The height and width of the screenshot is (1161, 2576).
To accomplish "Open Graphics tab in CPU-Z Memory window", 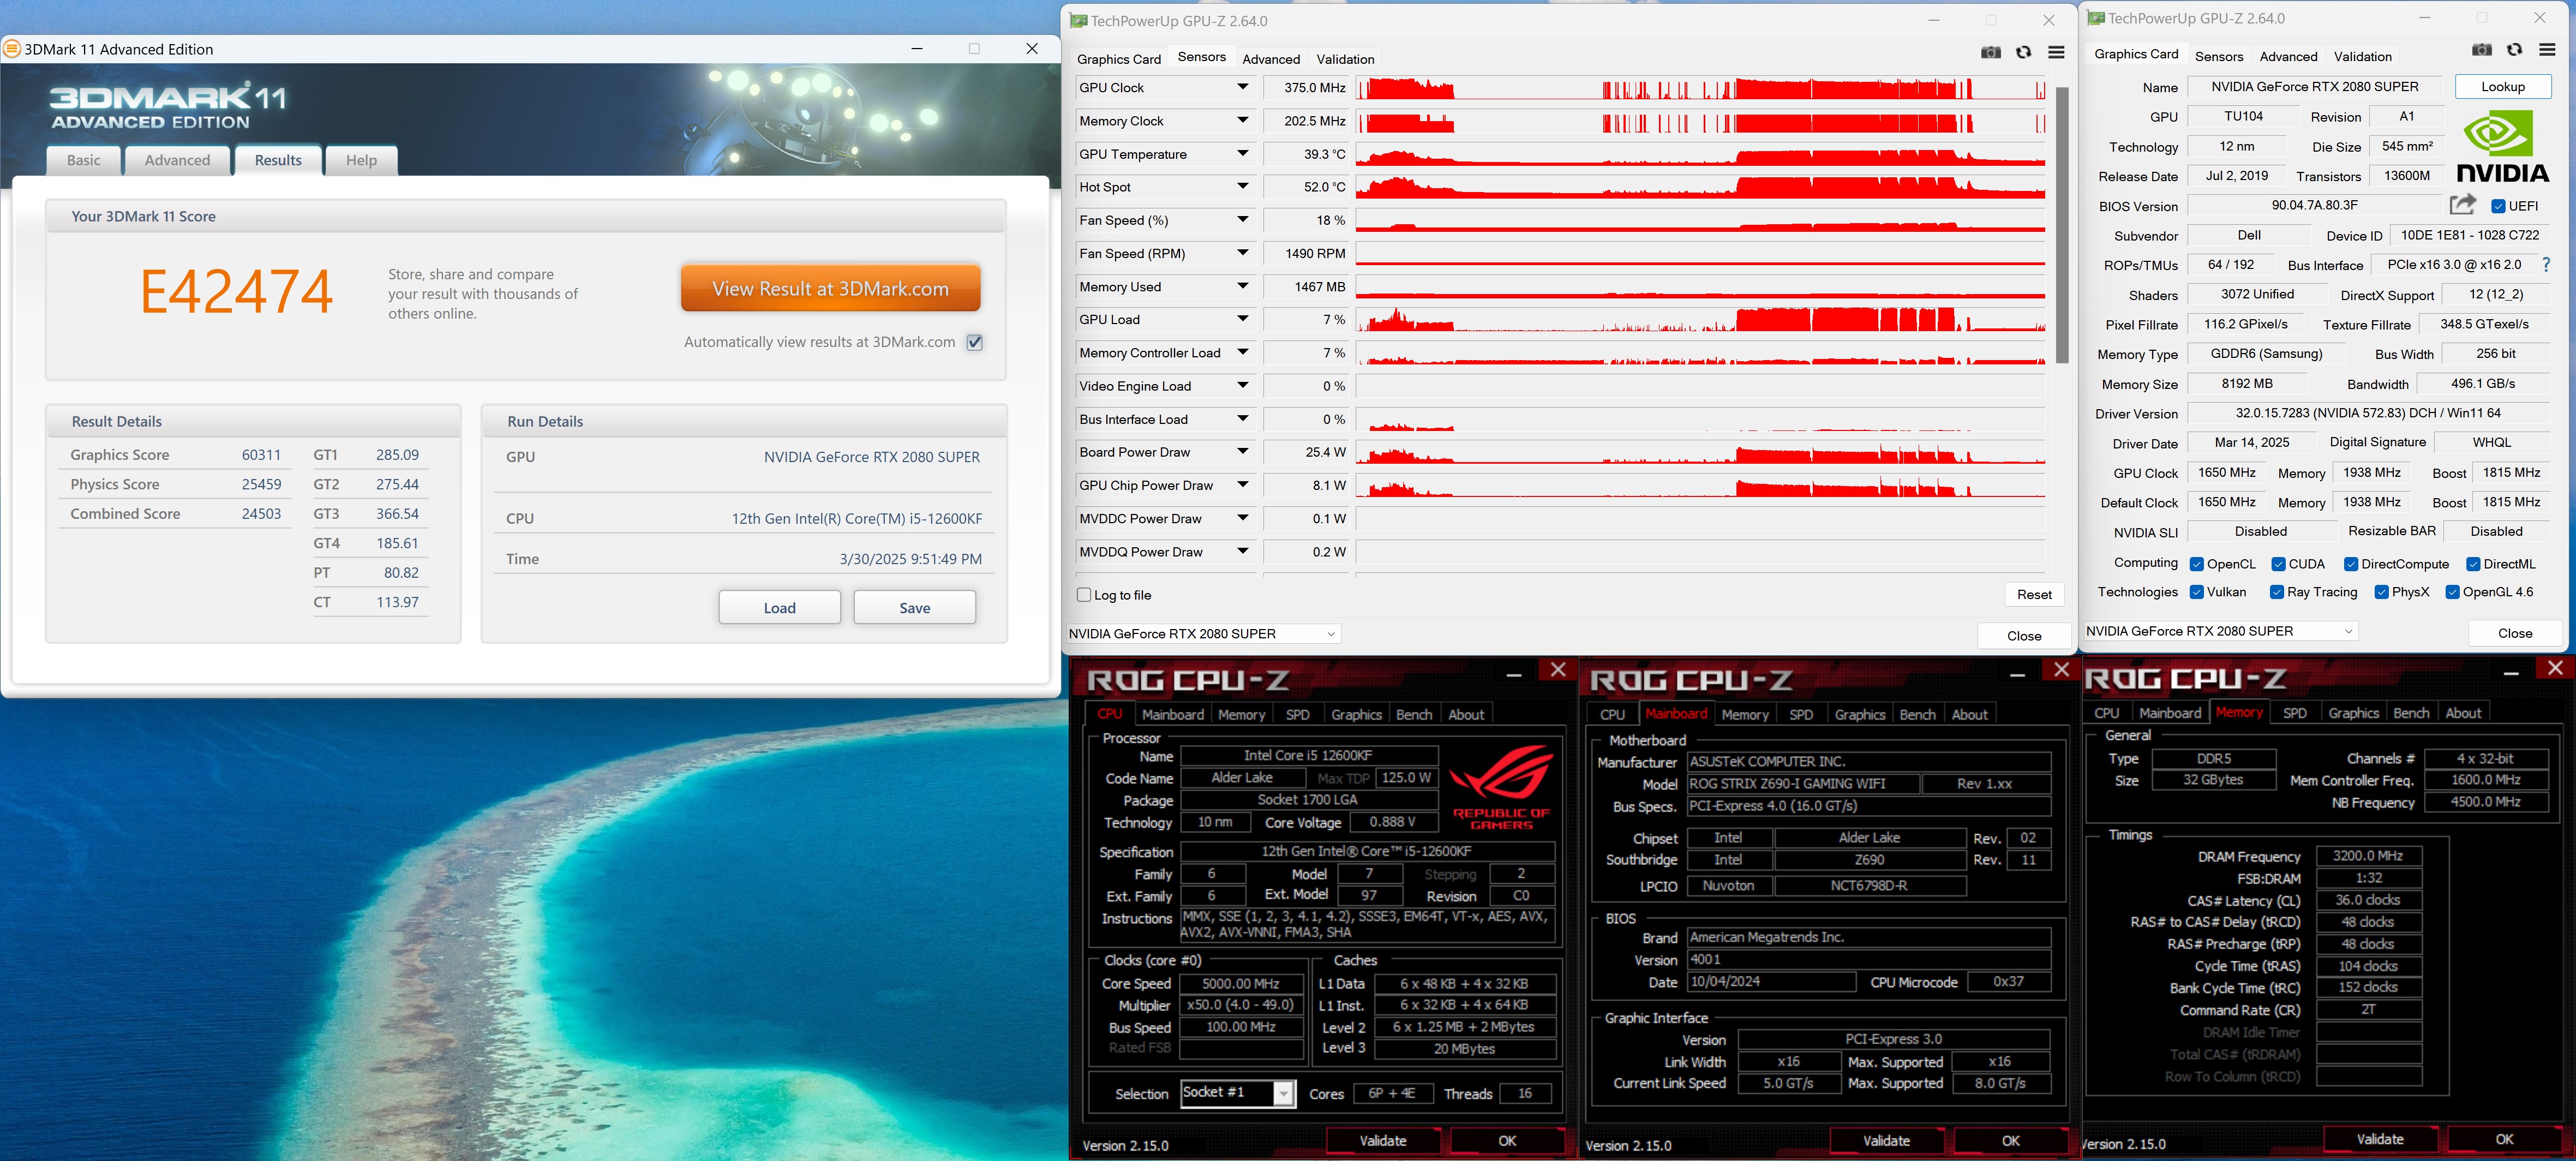I will click(x=2353, y=713).
